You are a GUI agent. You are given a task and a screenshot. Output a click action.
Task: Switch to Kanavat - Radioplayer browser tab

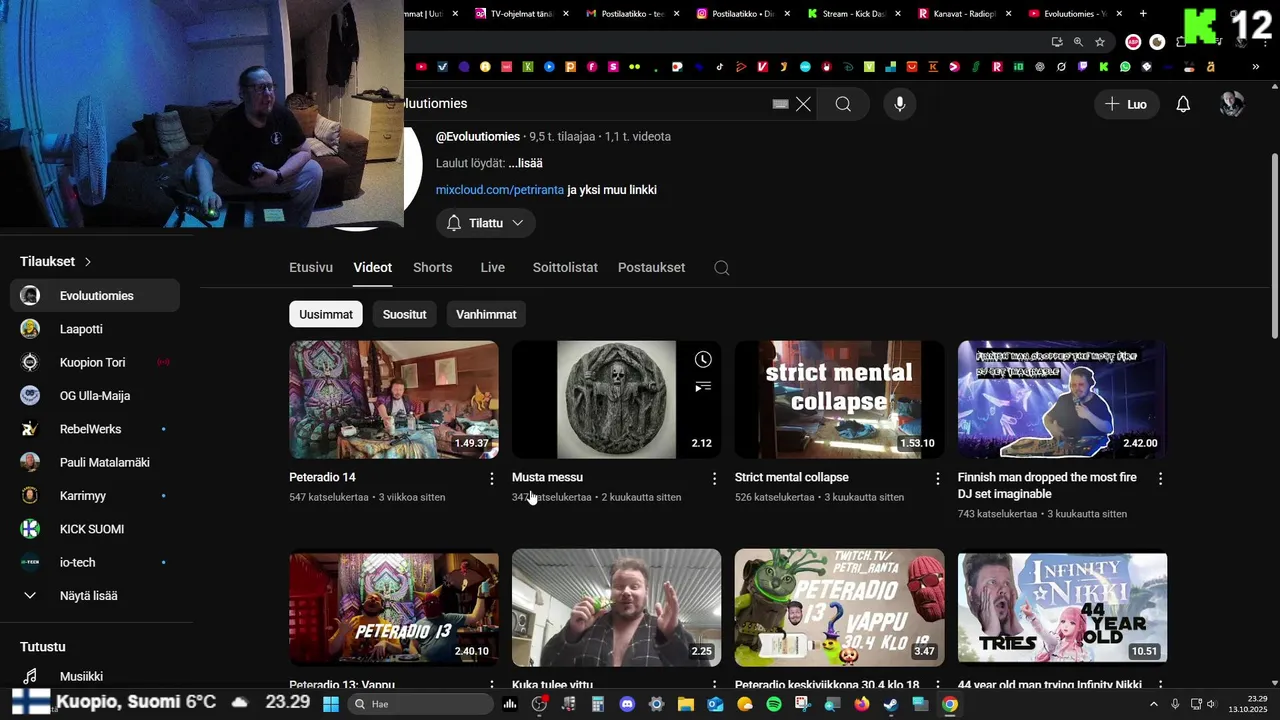coord(963,14)
